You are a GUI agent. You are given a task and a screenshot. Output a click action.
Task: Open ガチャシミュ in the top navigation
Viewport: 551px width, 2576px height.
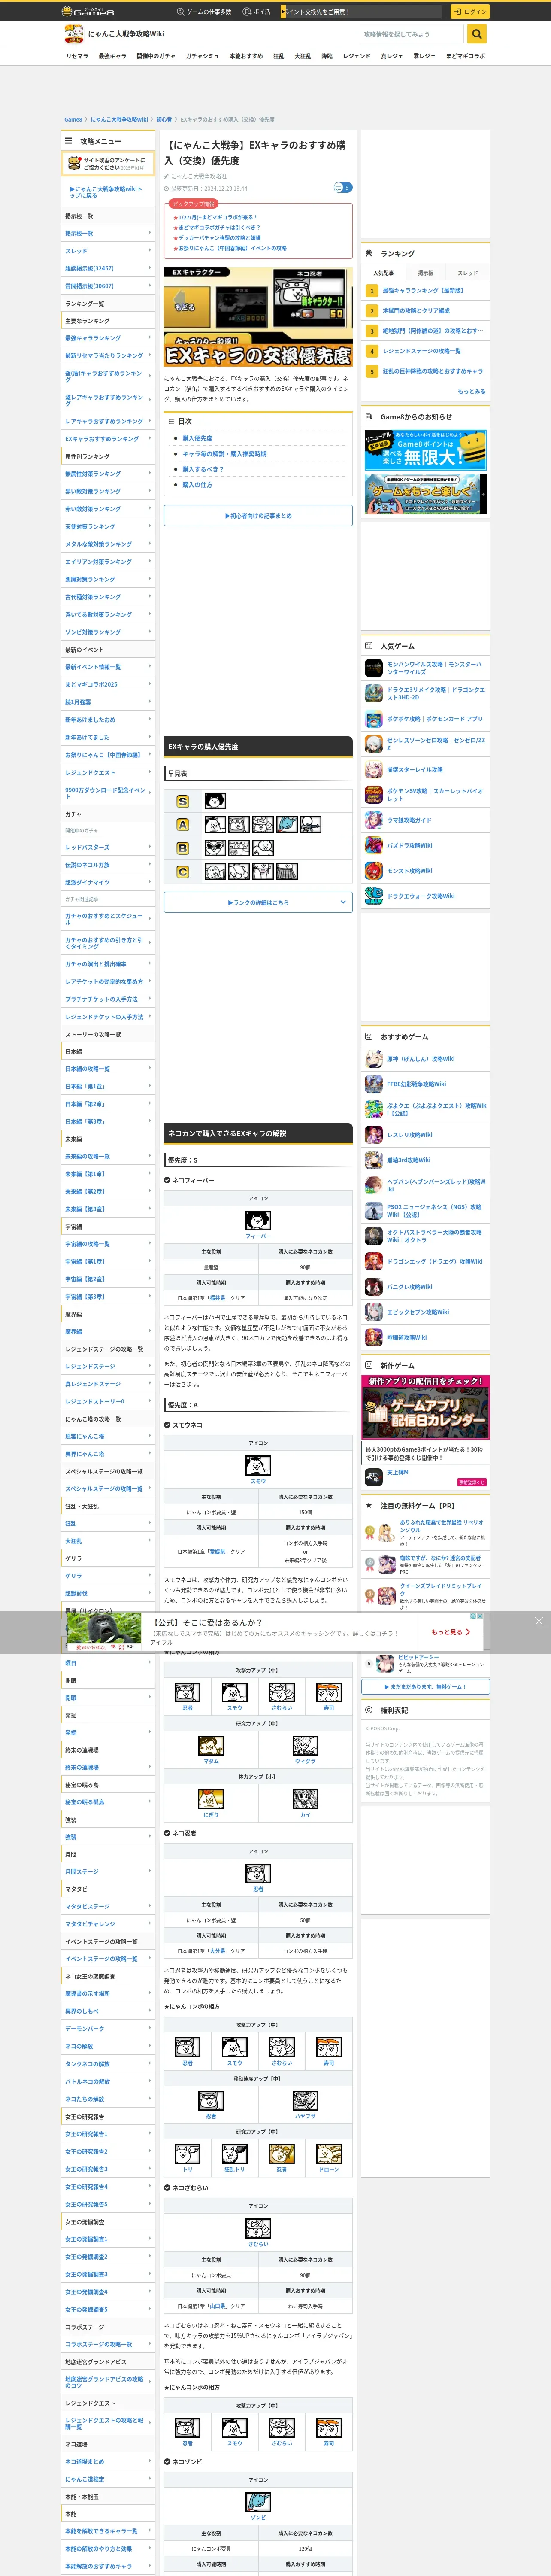pyautogui.click(x=202, y=56)
